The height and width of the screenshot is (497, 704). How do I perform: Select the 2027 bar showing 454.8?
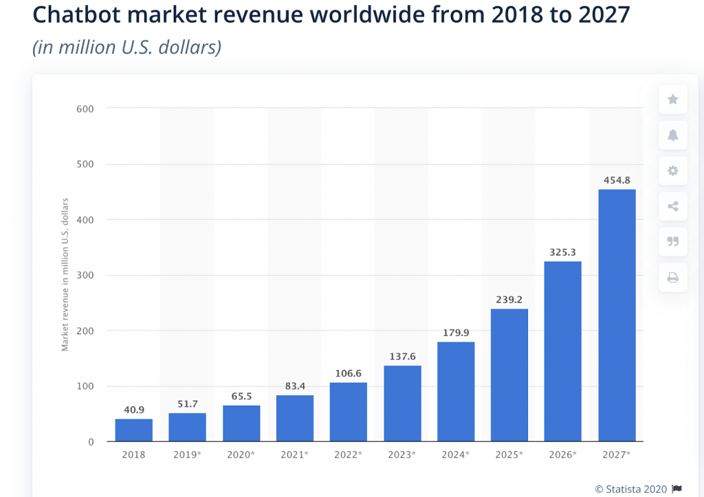point(617,315)
